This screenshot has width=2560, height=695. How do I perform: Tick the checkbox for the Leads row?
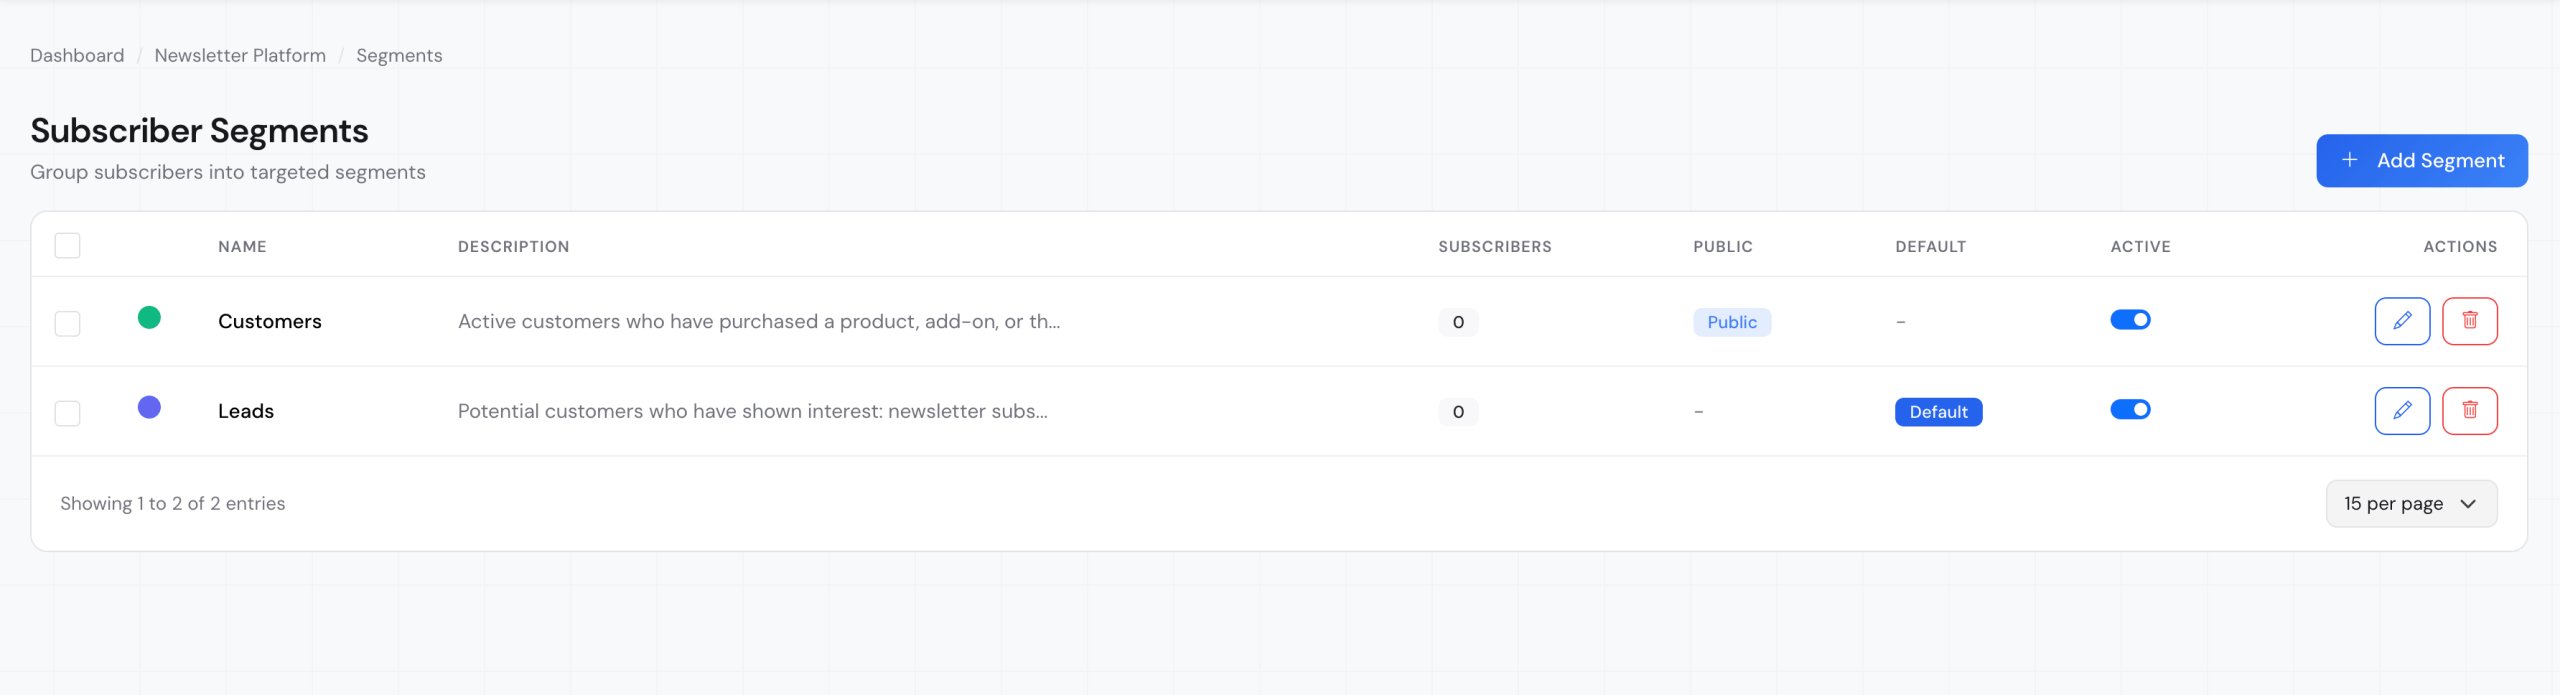tap(67, 413)
